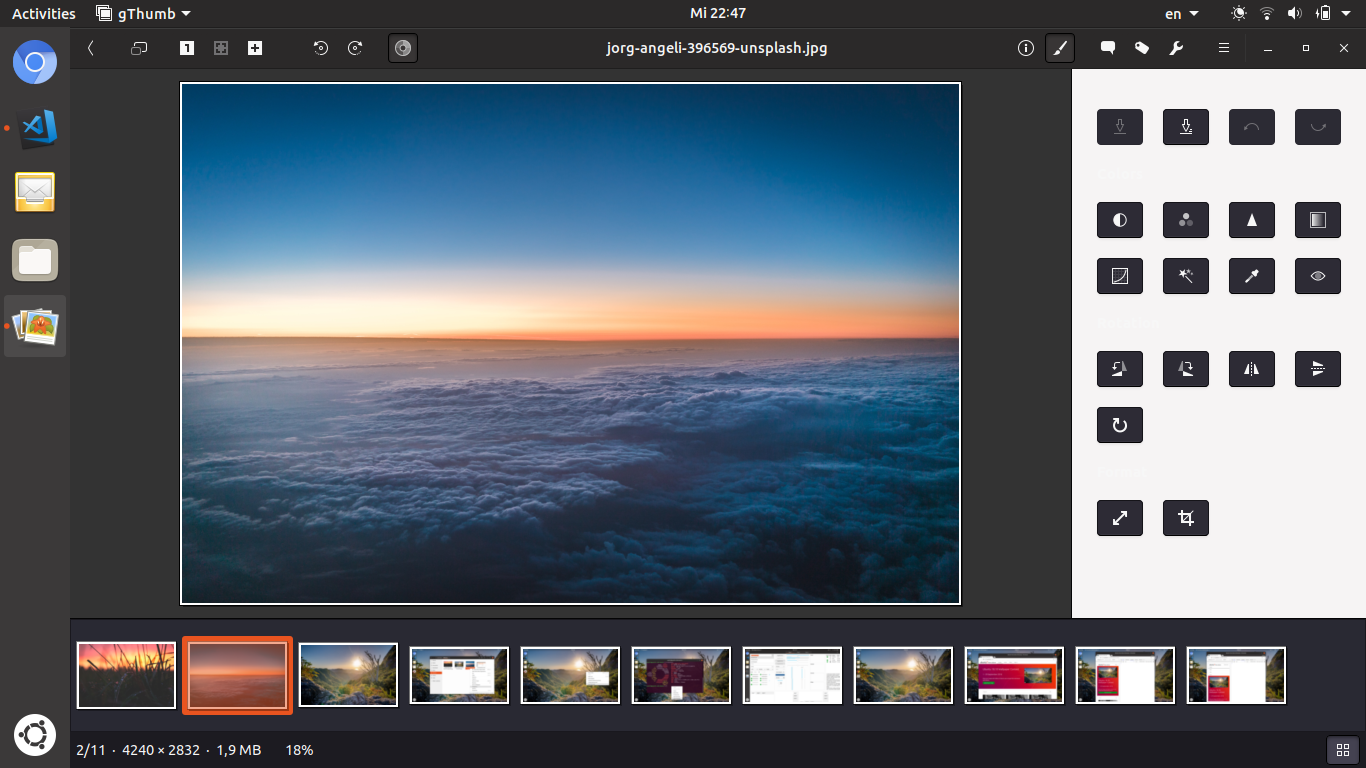Viewport: 1366px width, 768px height.
Task: Mirror the image horizontally
Action: coord(1251,369)
